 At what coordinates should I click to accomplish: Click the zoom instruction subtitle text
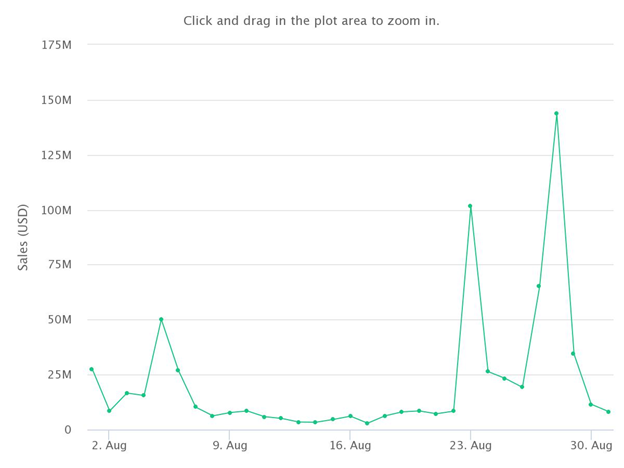click(311, 21)
